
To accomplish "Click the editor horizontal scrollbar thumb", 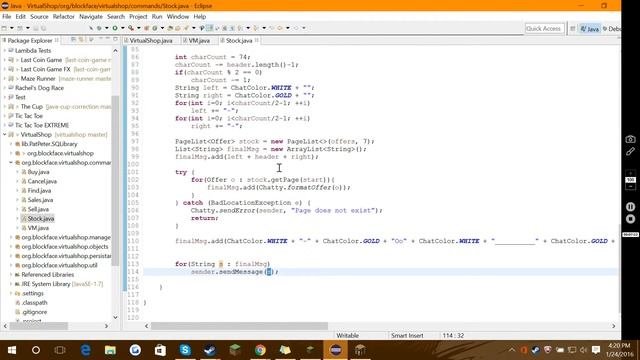I will 239,326.
